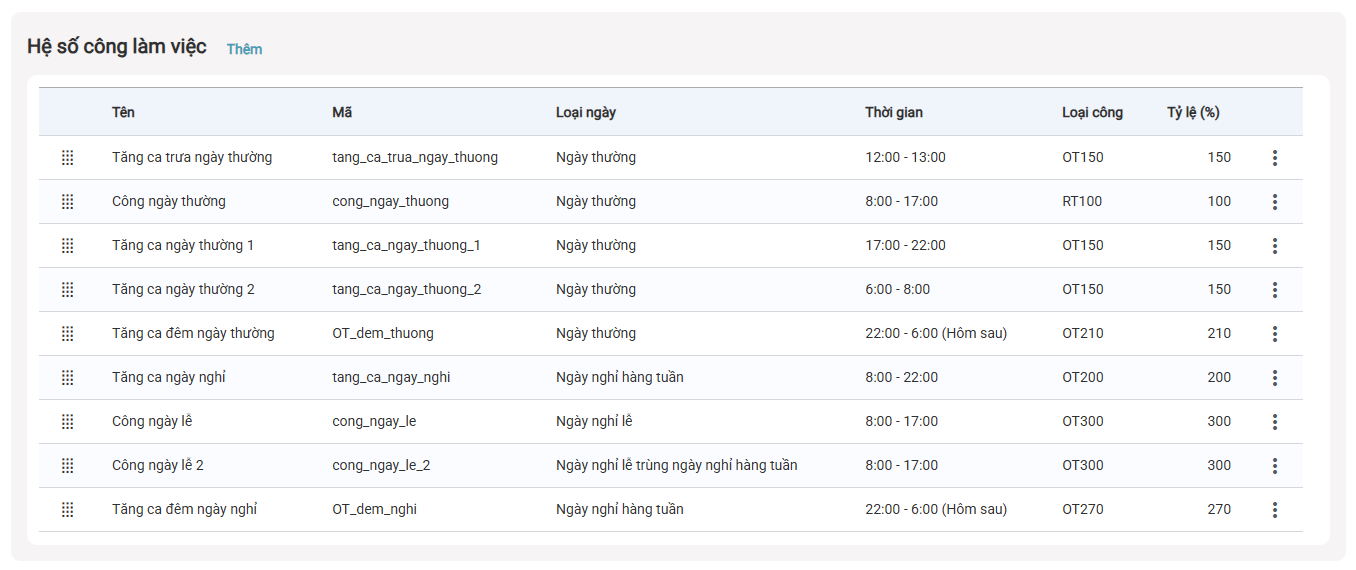
Task: Click the 100 percent rate value
Action: click(x=1219, y=201)
